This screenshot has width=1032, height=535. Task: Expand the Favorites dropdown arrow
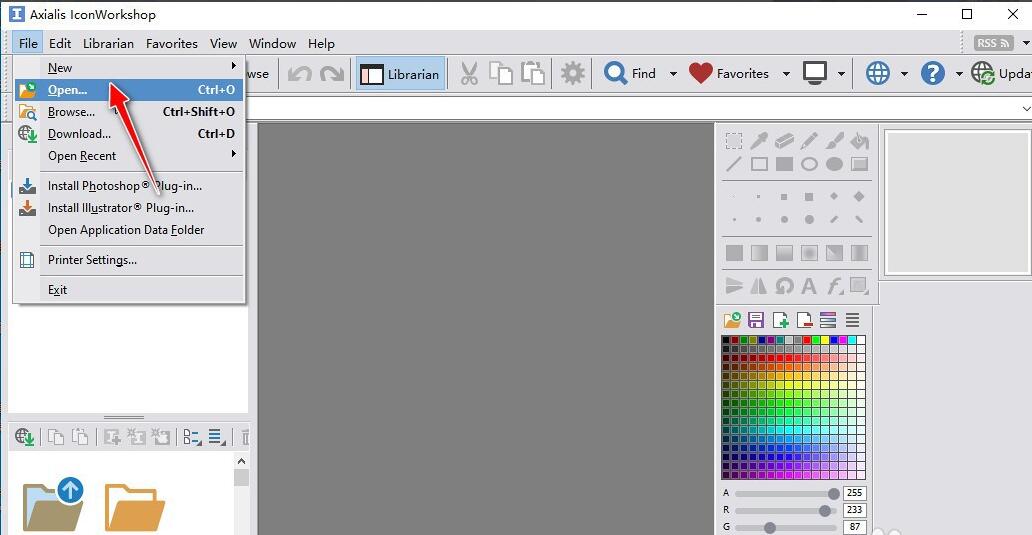786,74
